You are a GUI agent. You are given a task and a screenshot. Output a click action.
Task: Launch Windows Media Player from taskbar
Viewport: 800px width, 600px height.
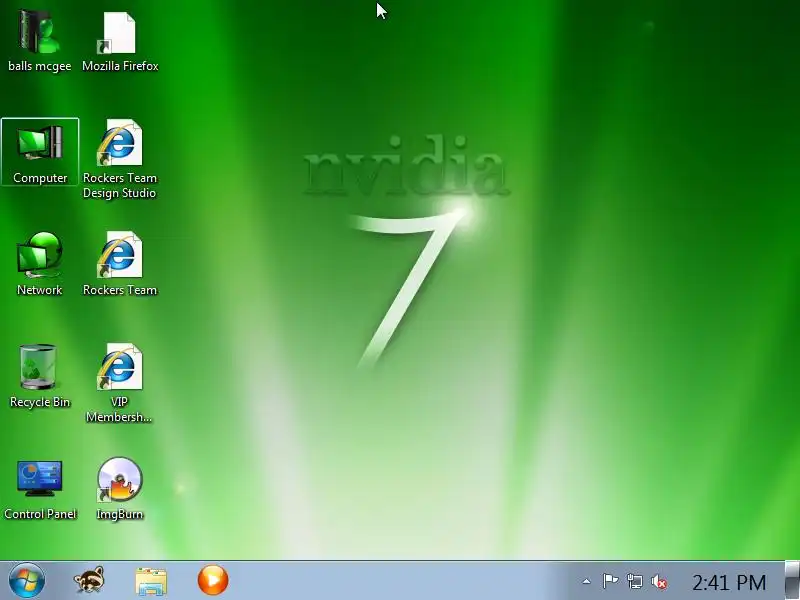click(x=213, y=580)
